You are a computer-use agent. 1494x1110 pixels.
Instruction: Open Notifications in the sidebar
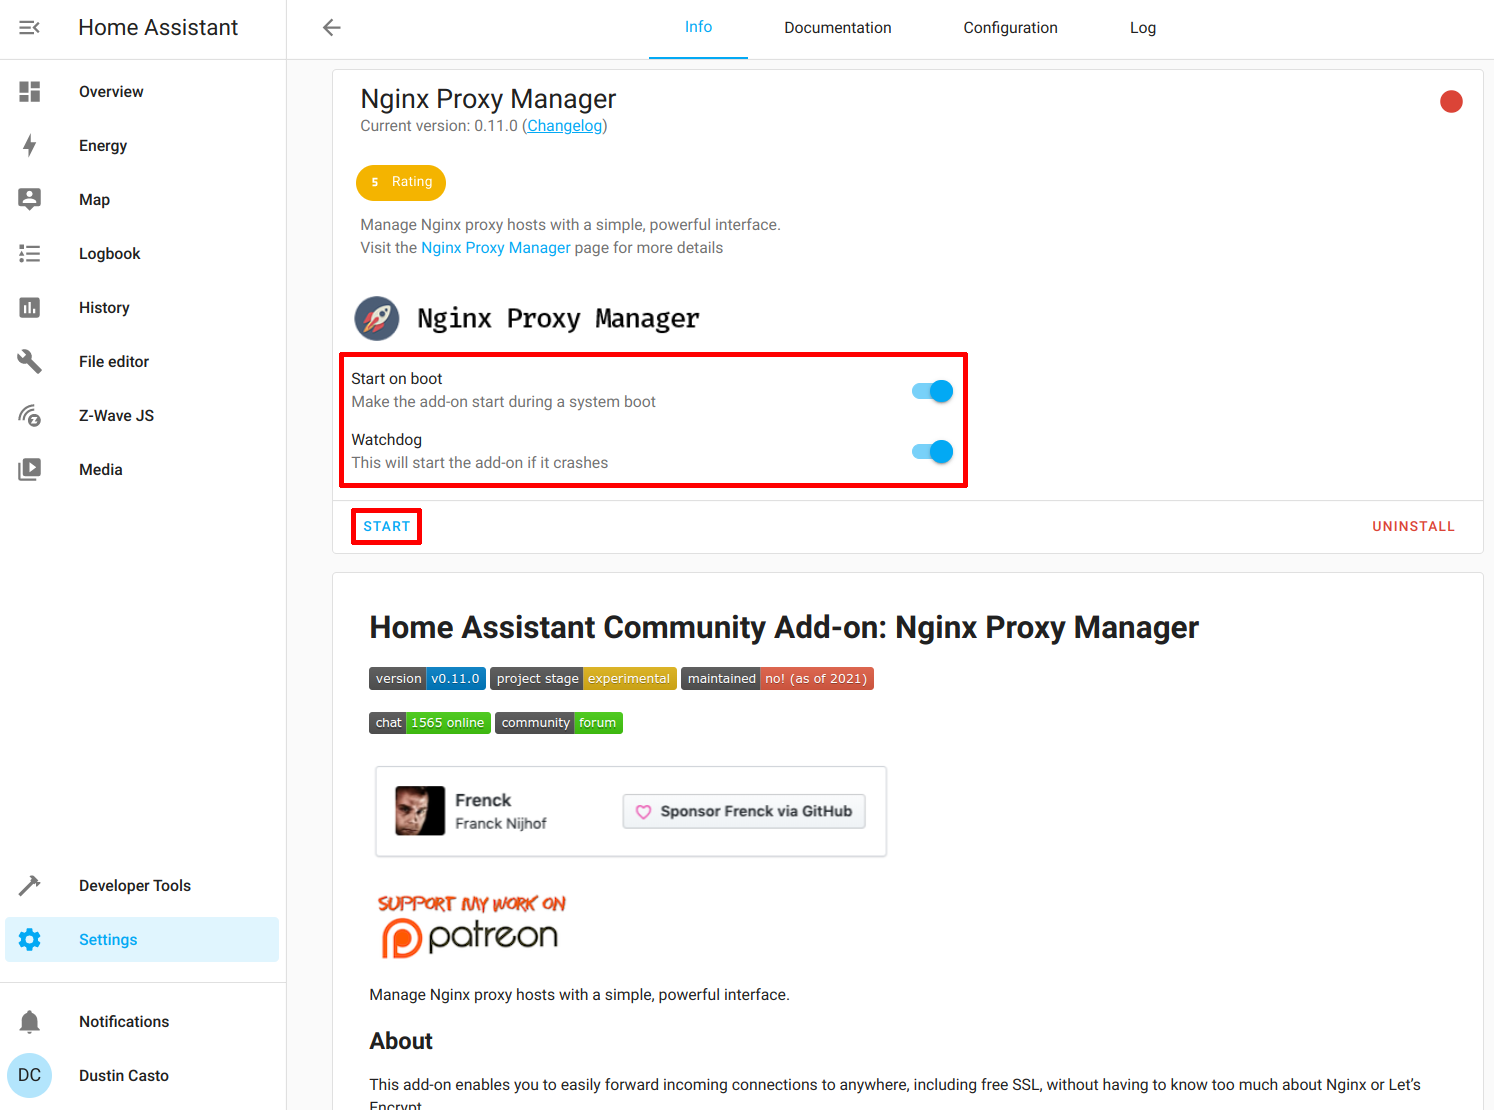142,1022
